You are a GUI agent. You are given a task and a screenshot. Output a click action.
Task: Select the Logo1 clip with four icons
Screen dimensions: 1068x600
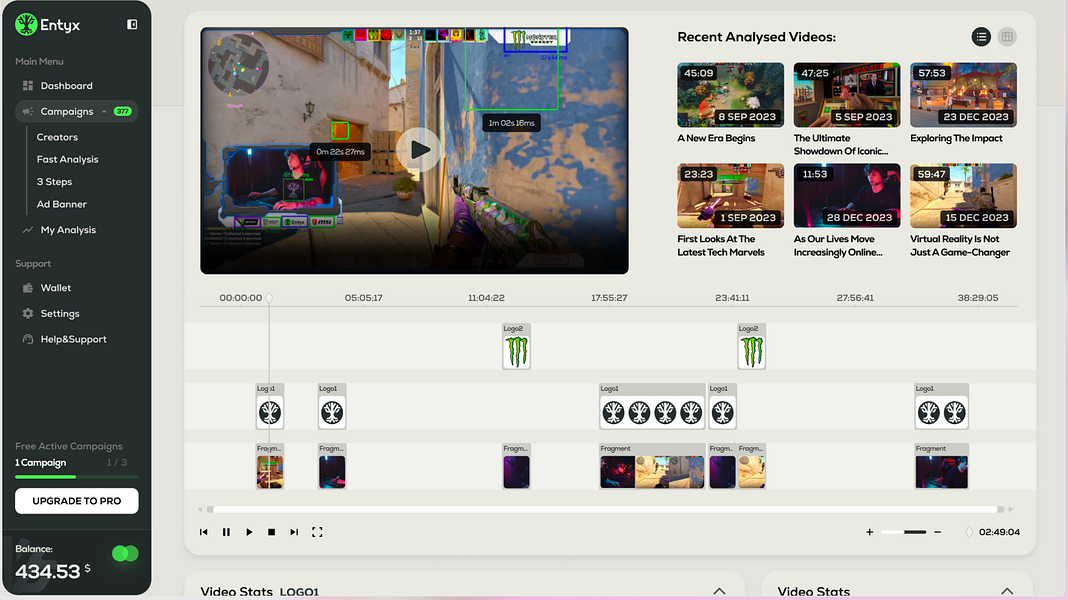(652, 407)
